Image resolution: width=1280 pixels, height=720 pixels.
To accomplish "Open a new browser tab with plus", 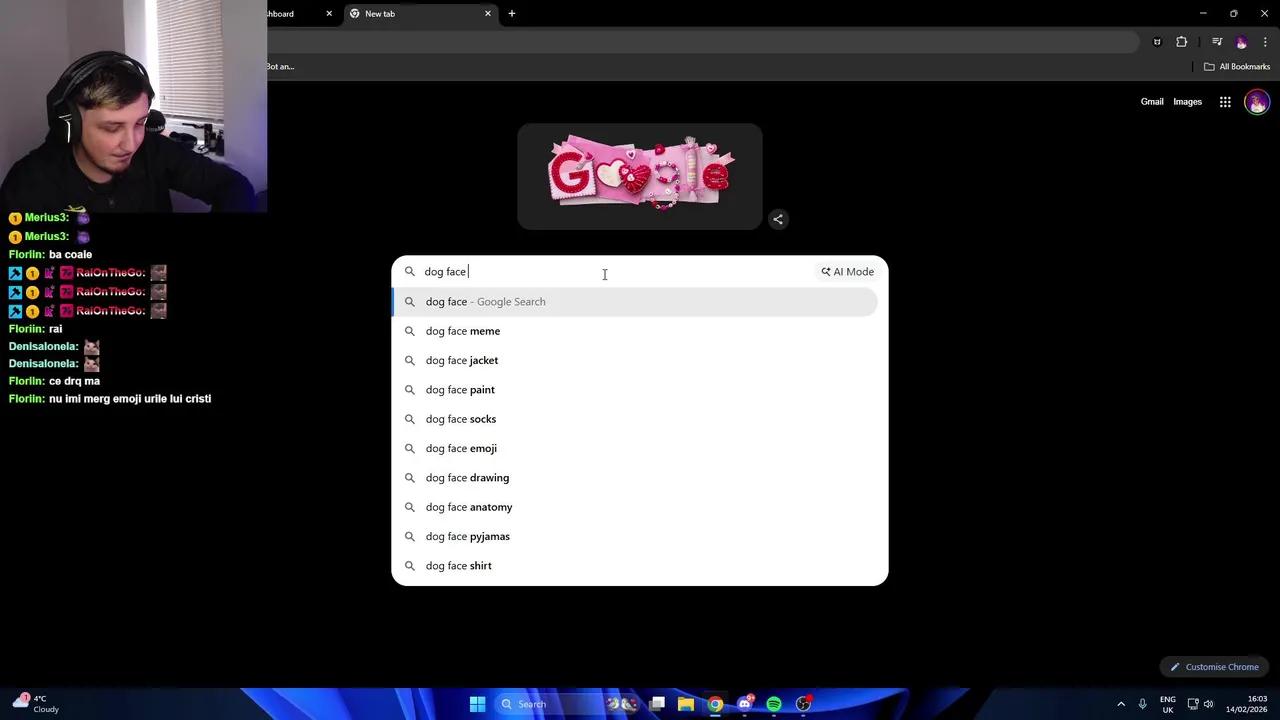I will click(512, 14).
